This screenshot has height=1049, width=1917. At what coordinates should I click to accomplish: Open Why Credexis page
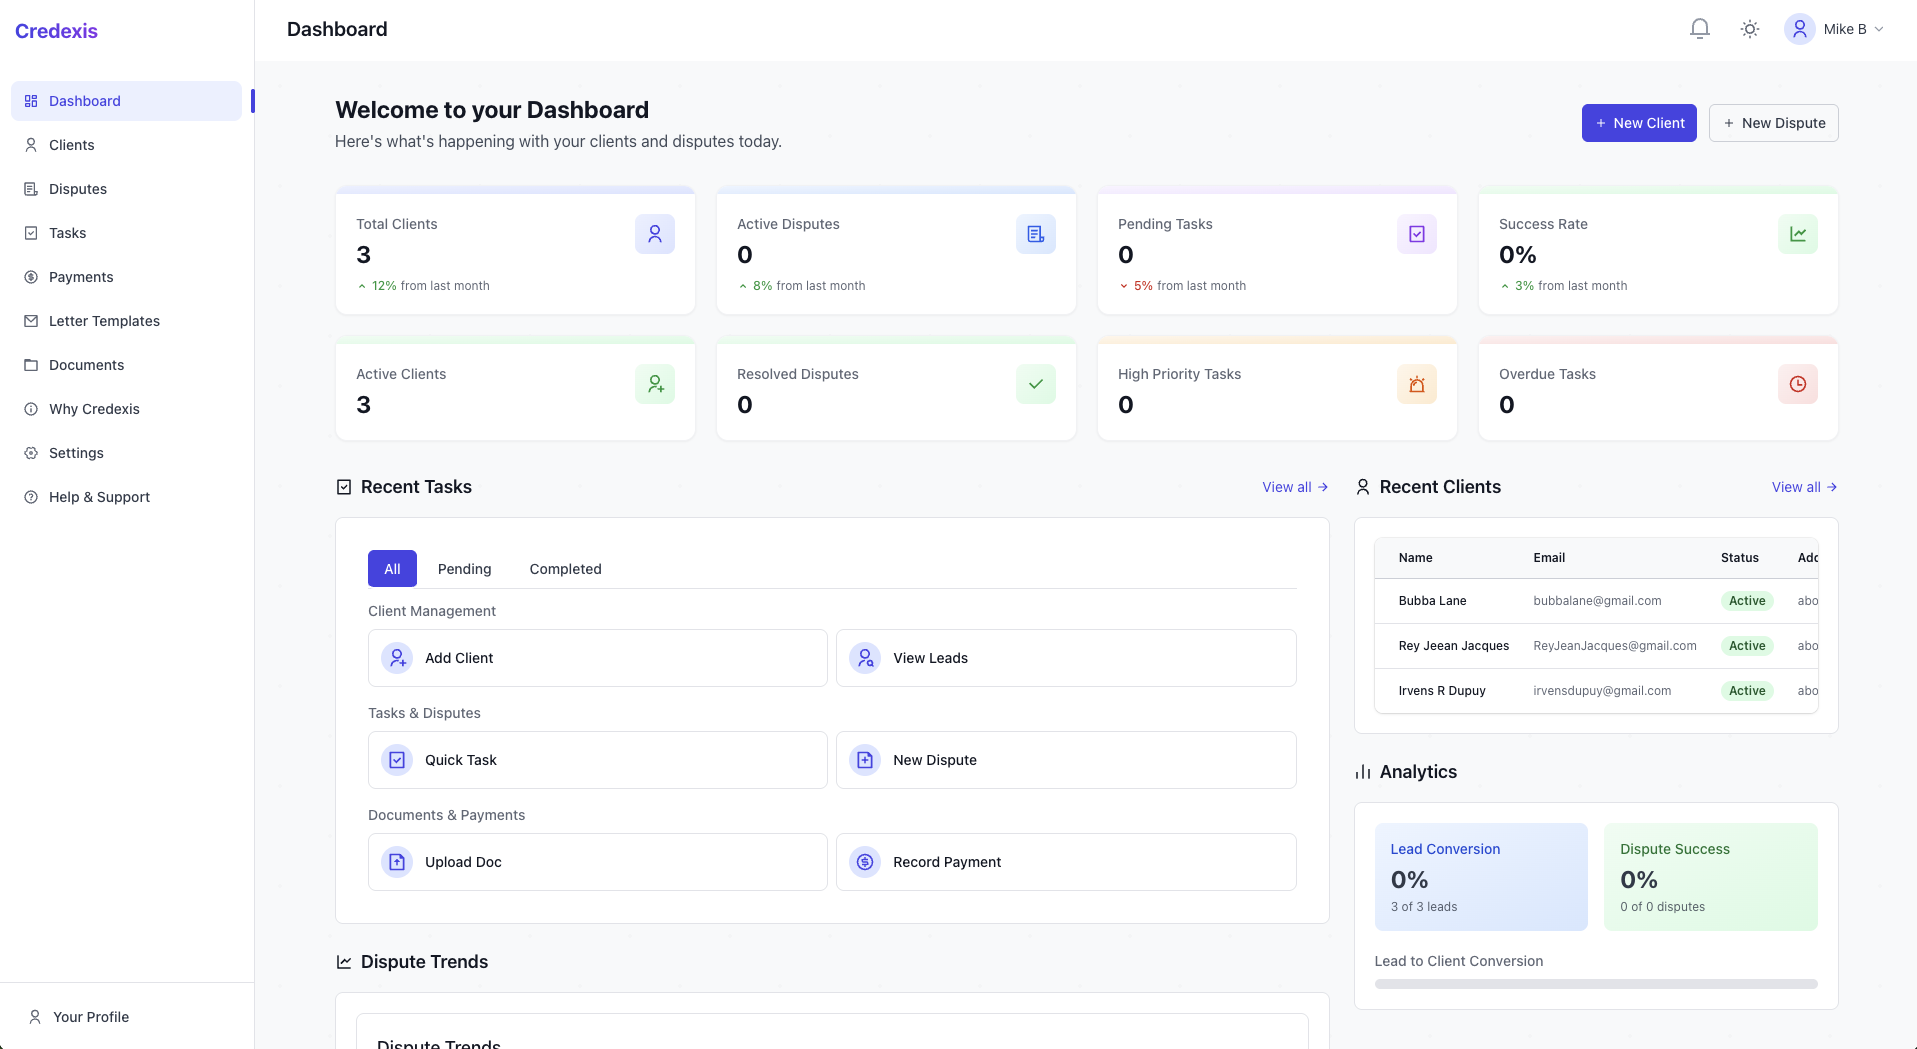pyautogui.click(x=126, y=409)
